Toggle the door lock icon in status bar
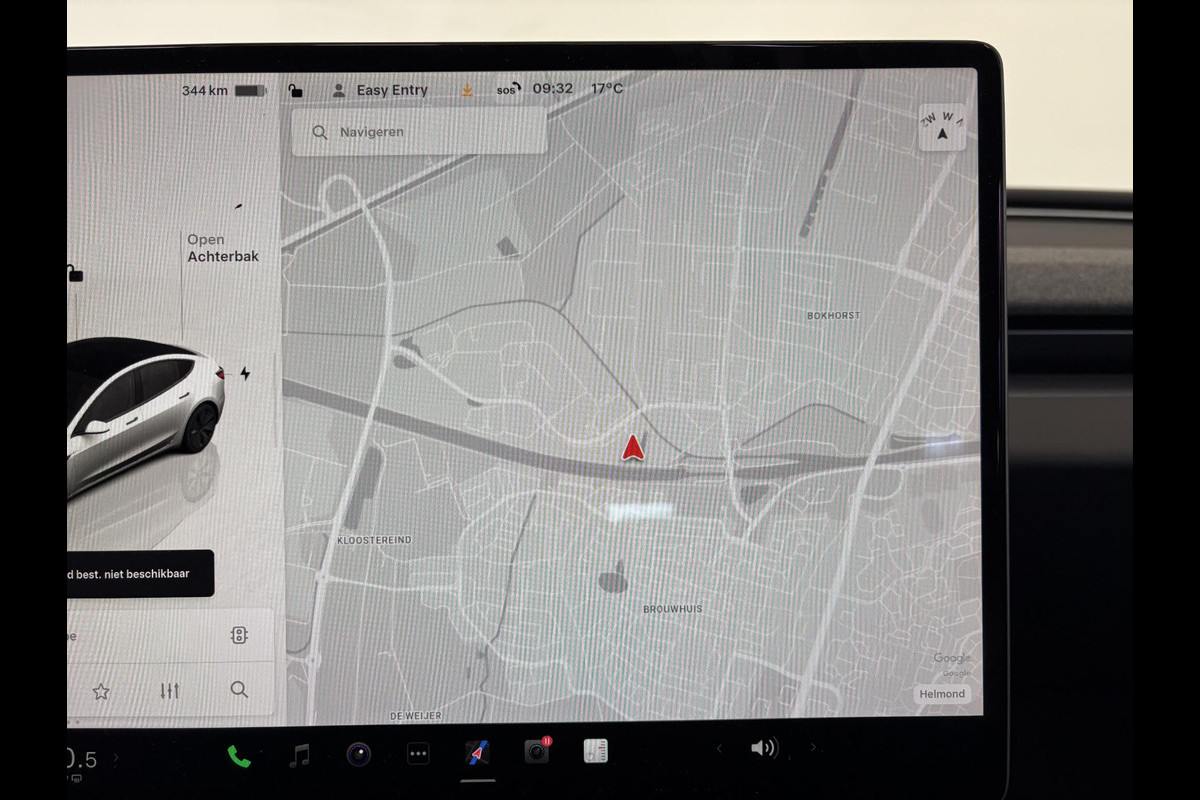 pyautogui.click(x=295, y=90)
